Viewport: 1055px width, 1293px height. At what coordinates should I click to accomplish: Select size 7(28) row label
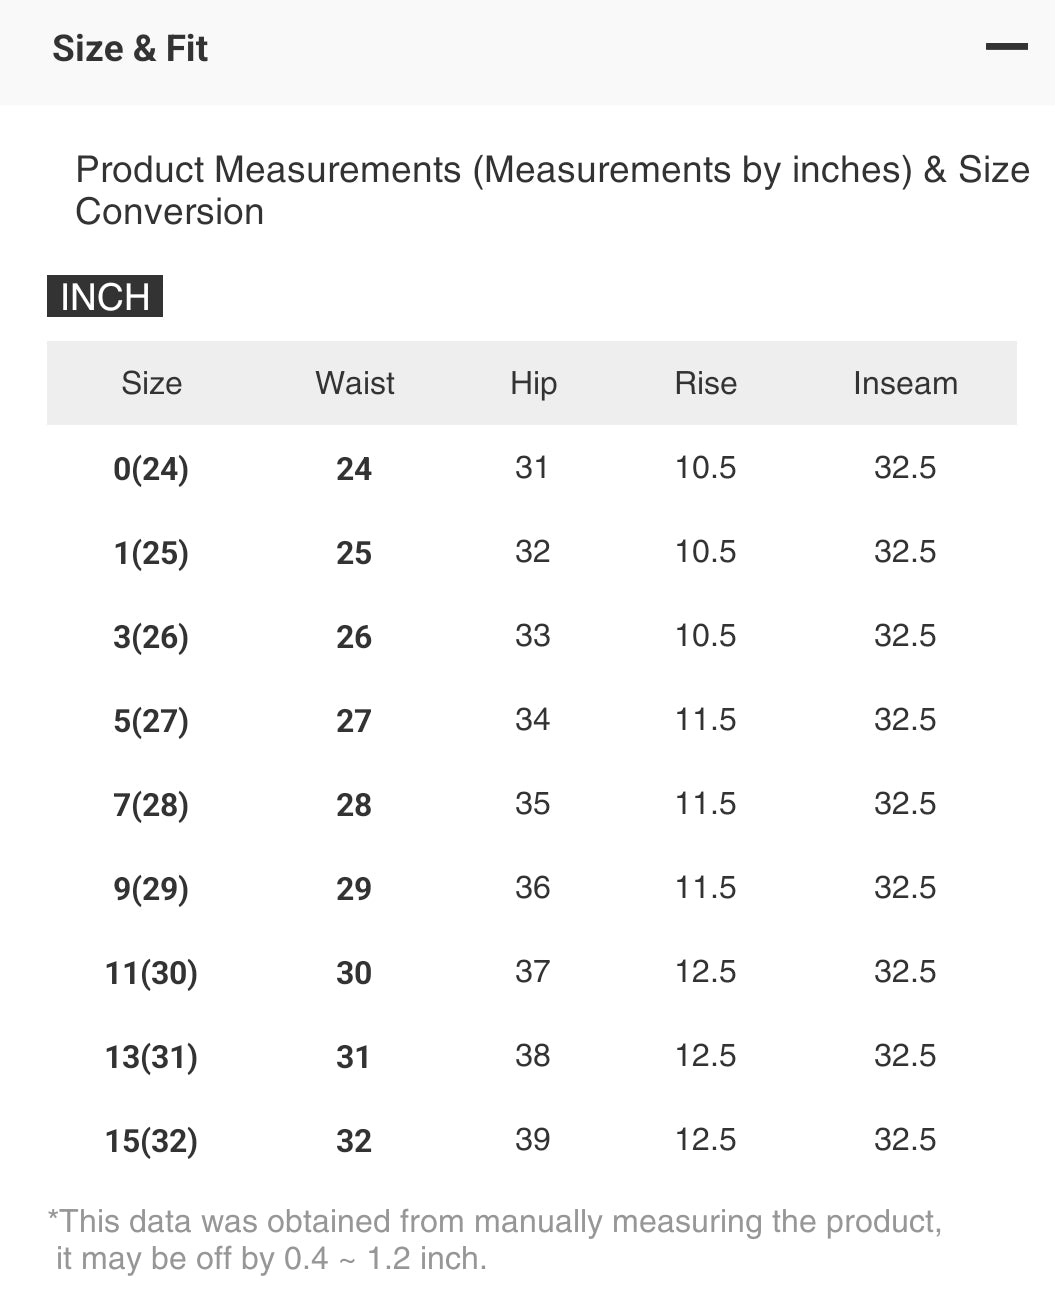tap(152, 804)
